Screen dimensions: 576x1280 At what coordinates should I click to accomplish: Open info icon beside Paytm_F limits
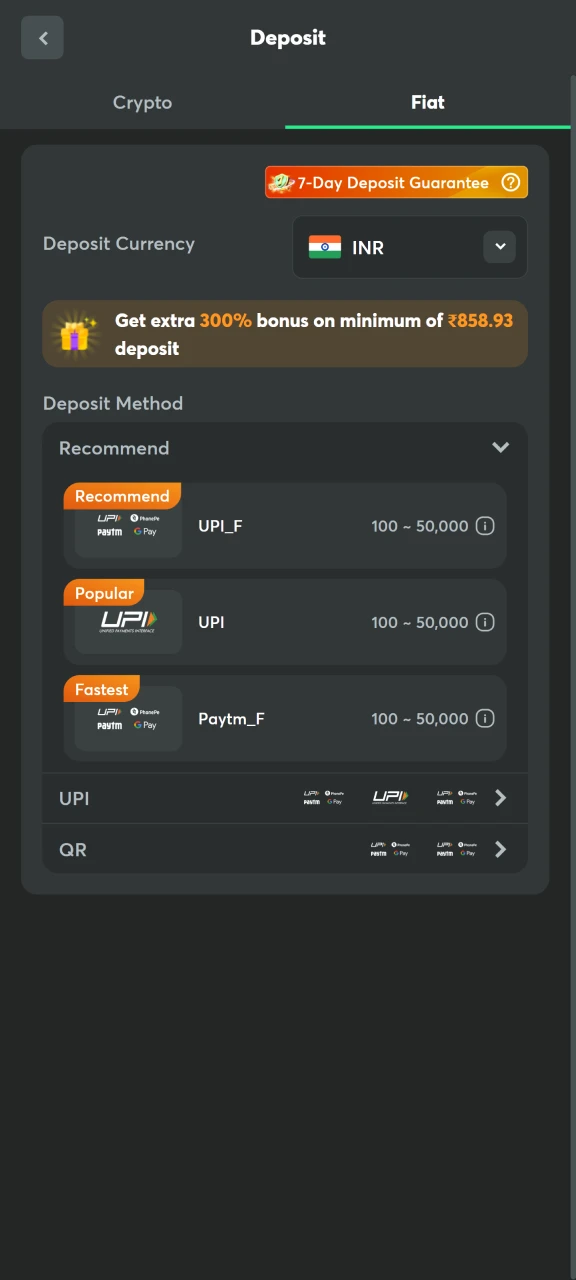point(485,718)
